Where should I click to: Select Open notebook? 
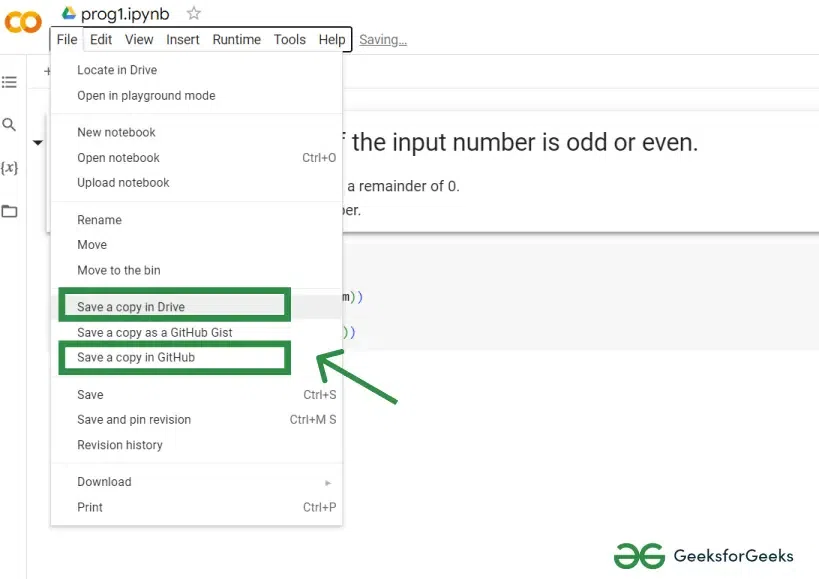196,158
